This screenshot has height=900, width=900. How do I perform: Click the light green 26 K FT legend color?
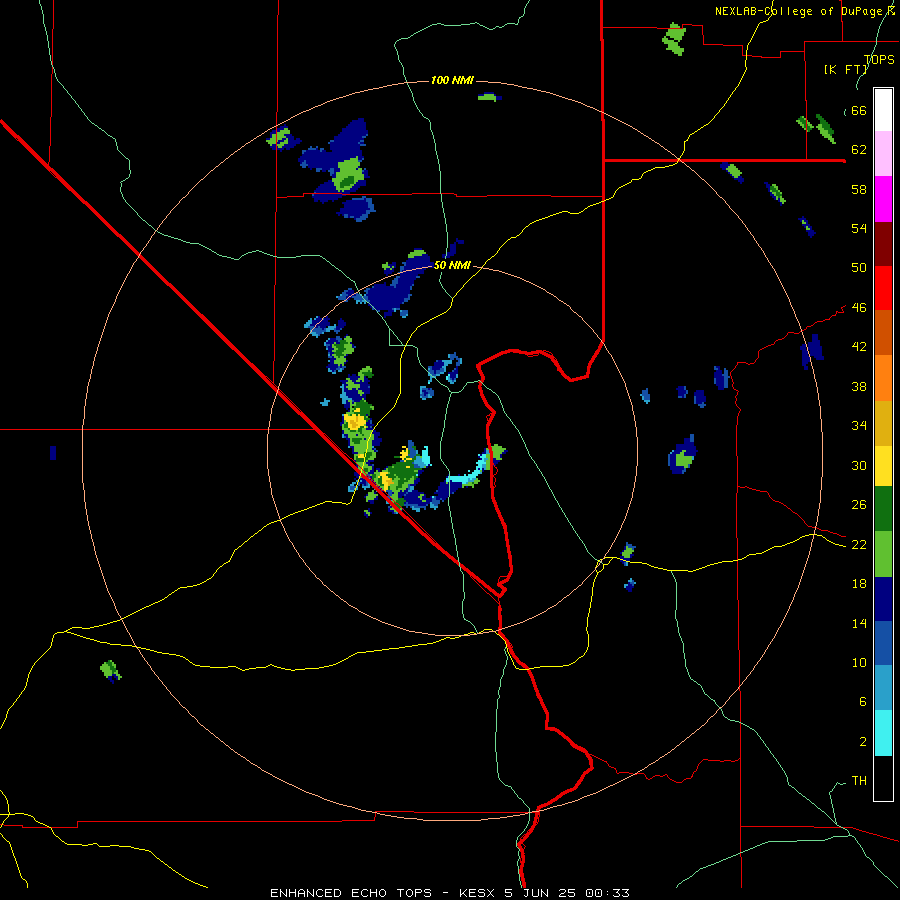(x=883, y=554)
